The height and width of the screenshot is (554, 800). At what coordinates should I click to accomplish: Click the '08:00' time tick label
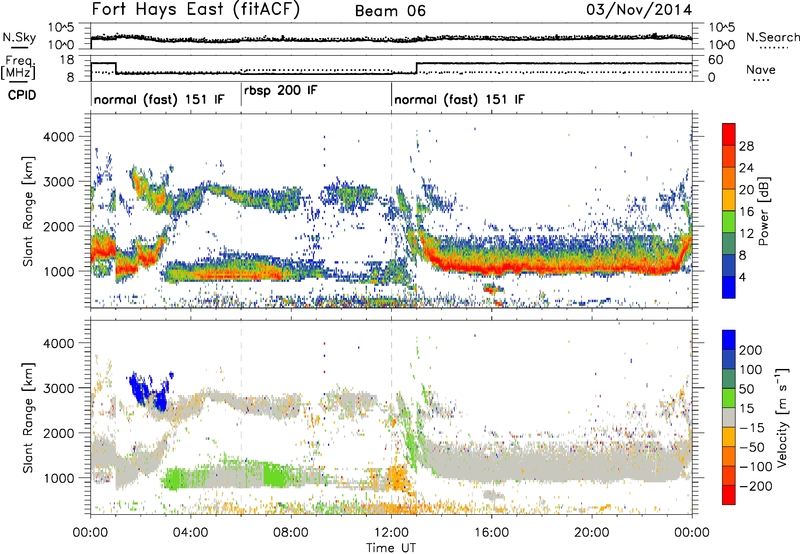(x=291, y=533)
